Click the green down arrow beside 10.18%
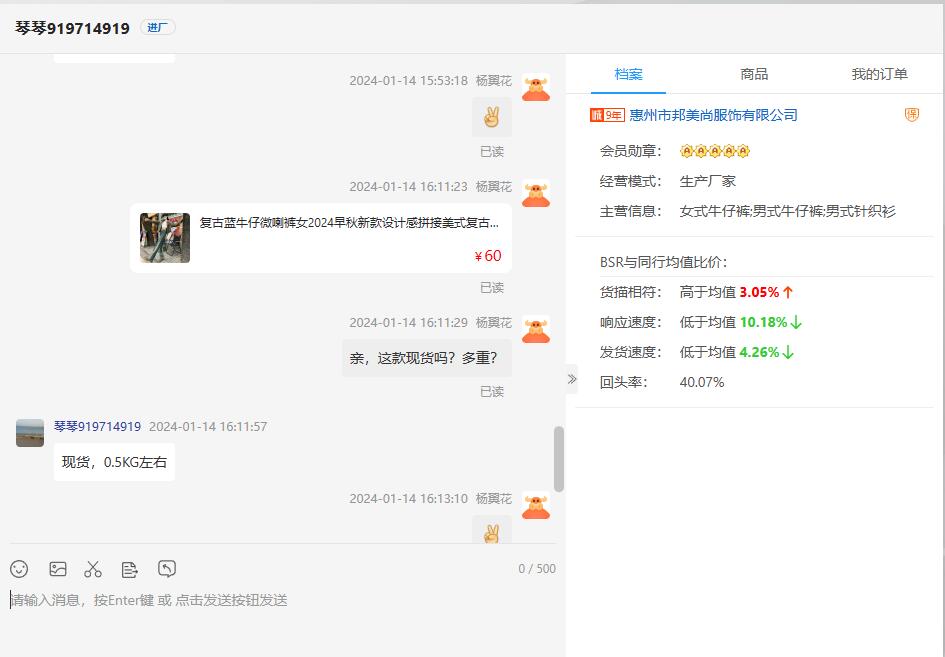The width and height of the screenshot is (945, 657). click(x=796, y=322)
